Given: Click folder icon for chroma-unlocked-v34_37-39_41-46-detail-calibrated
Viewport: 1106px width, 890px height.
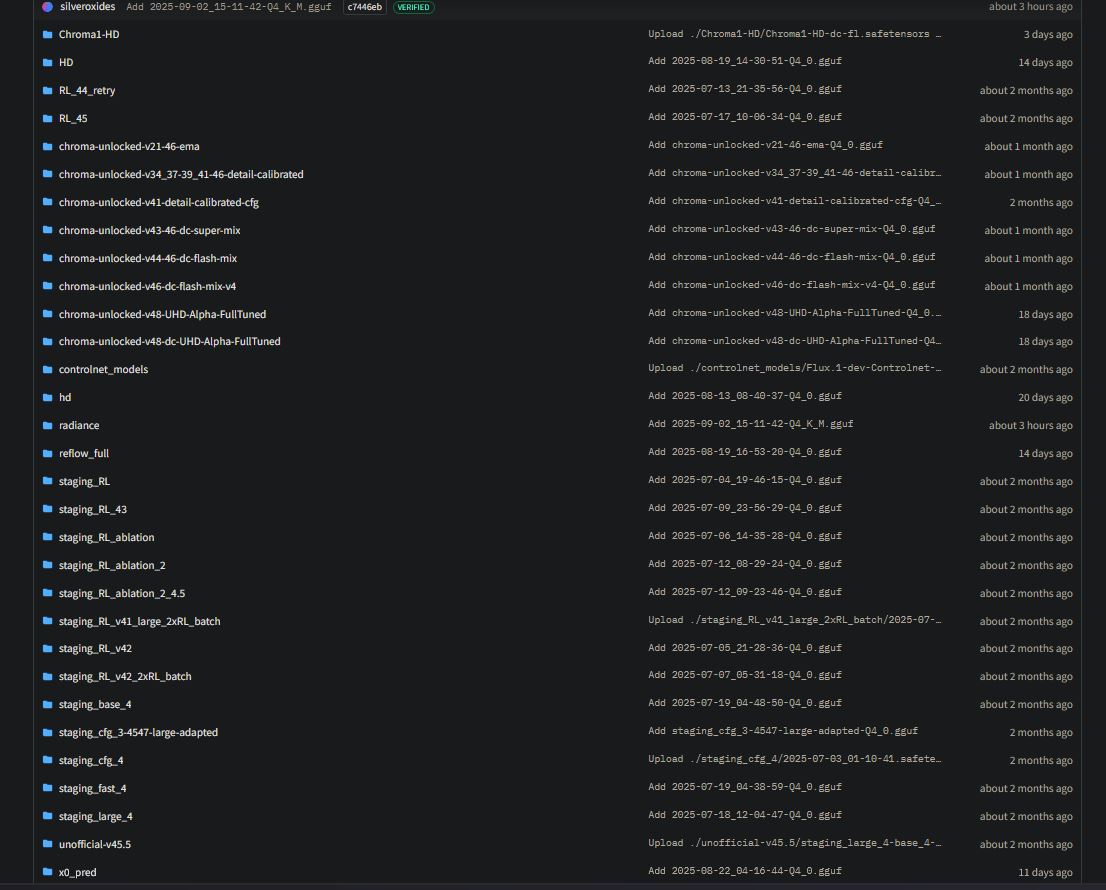Looking at the screenshot, I should [x=47, y=174].
